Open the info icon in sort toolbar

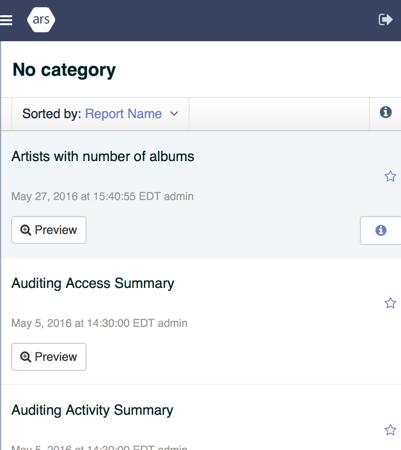(385, 112)
